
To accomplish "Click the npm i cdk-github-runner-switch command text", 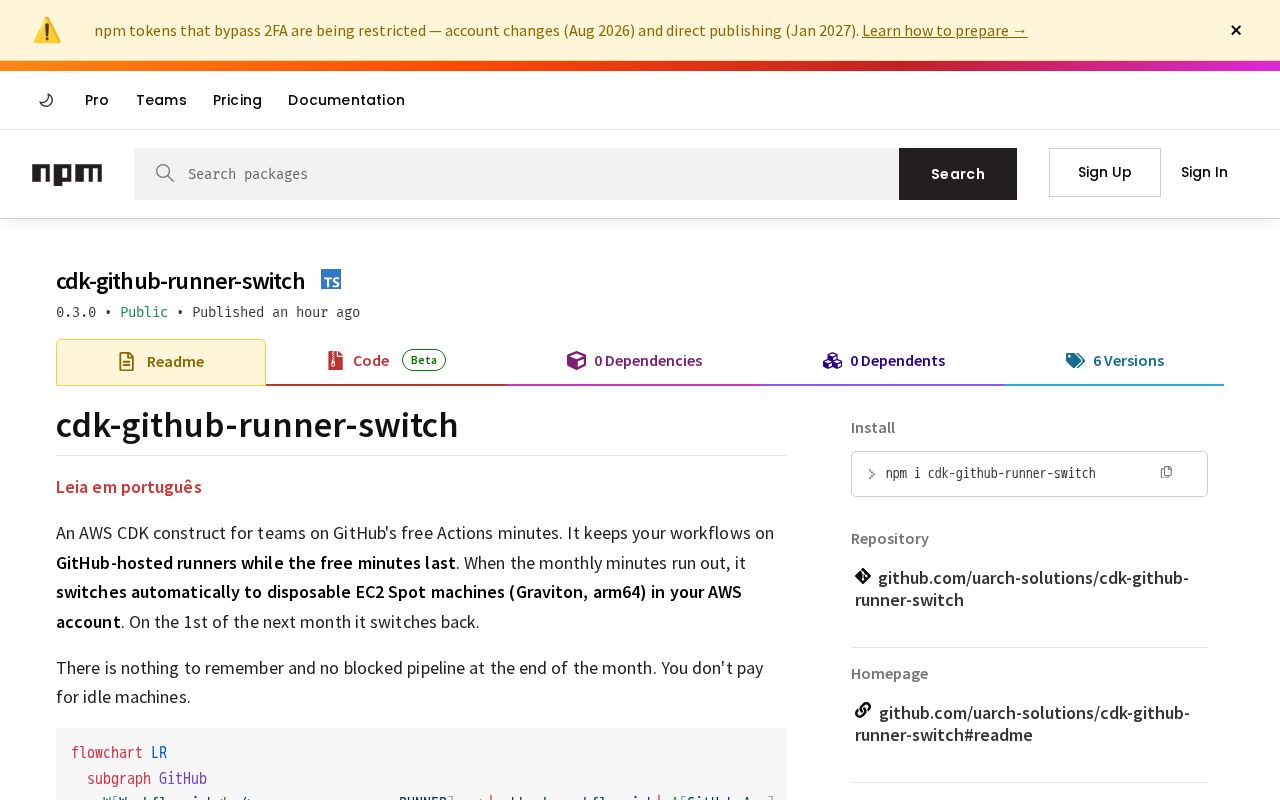I will point(991,473).
